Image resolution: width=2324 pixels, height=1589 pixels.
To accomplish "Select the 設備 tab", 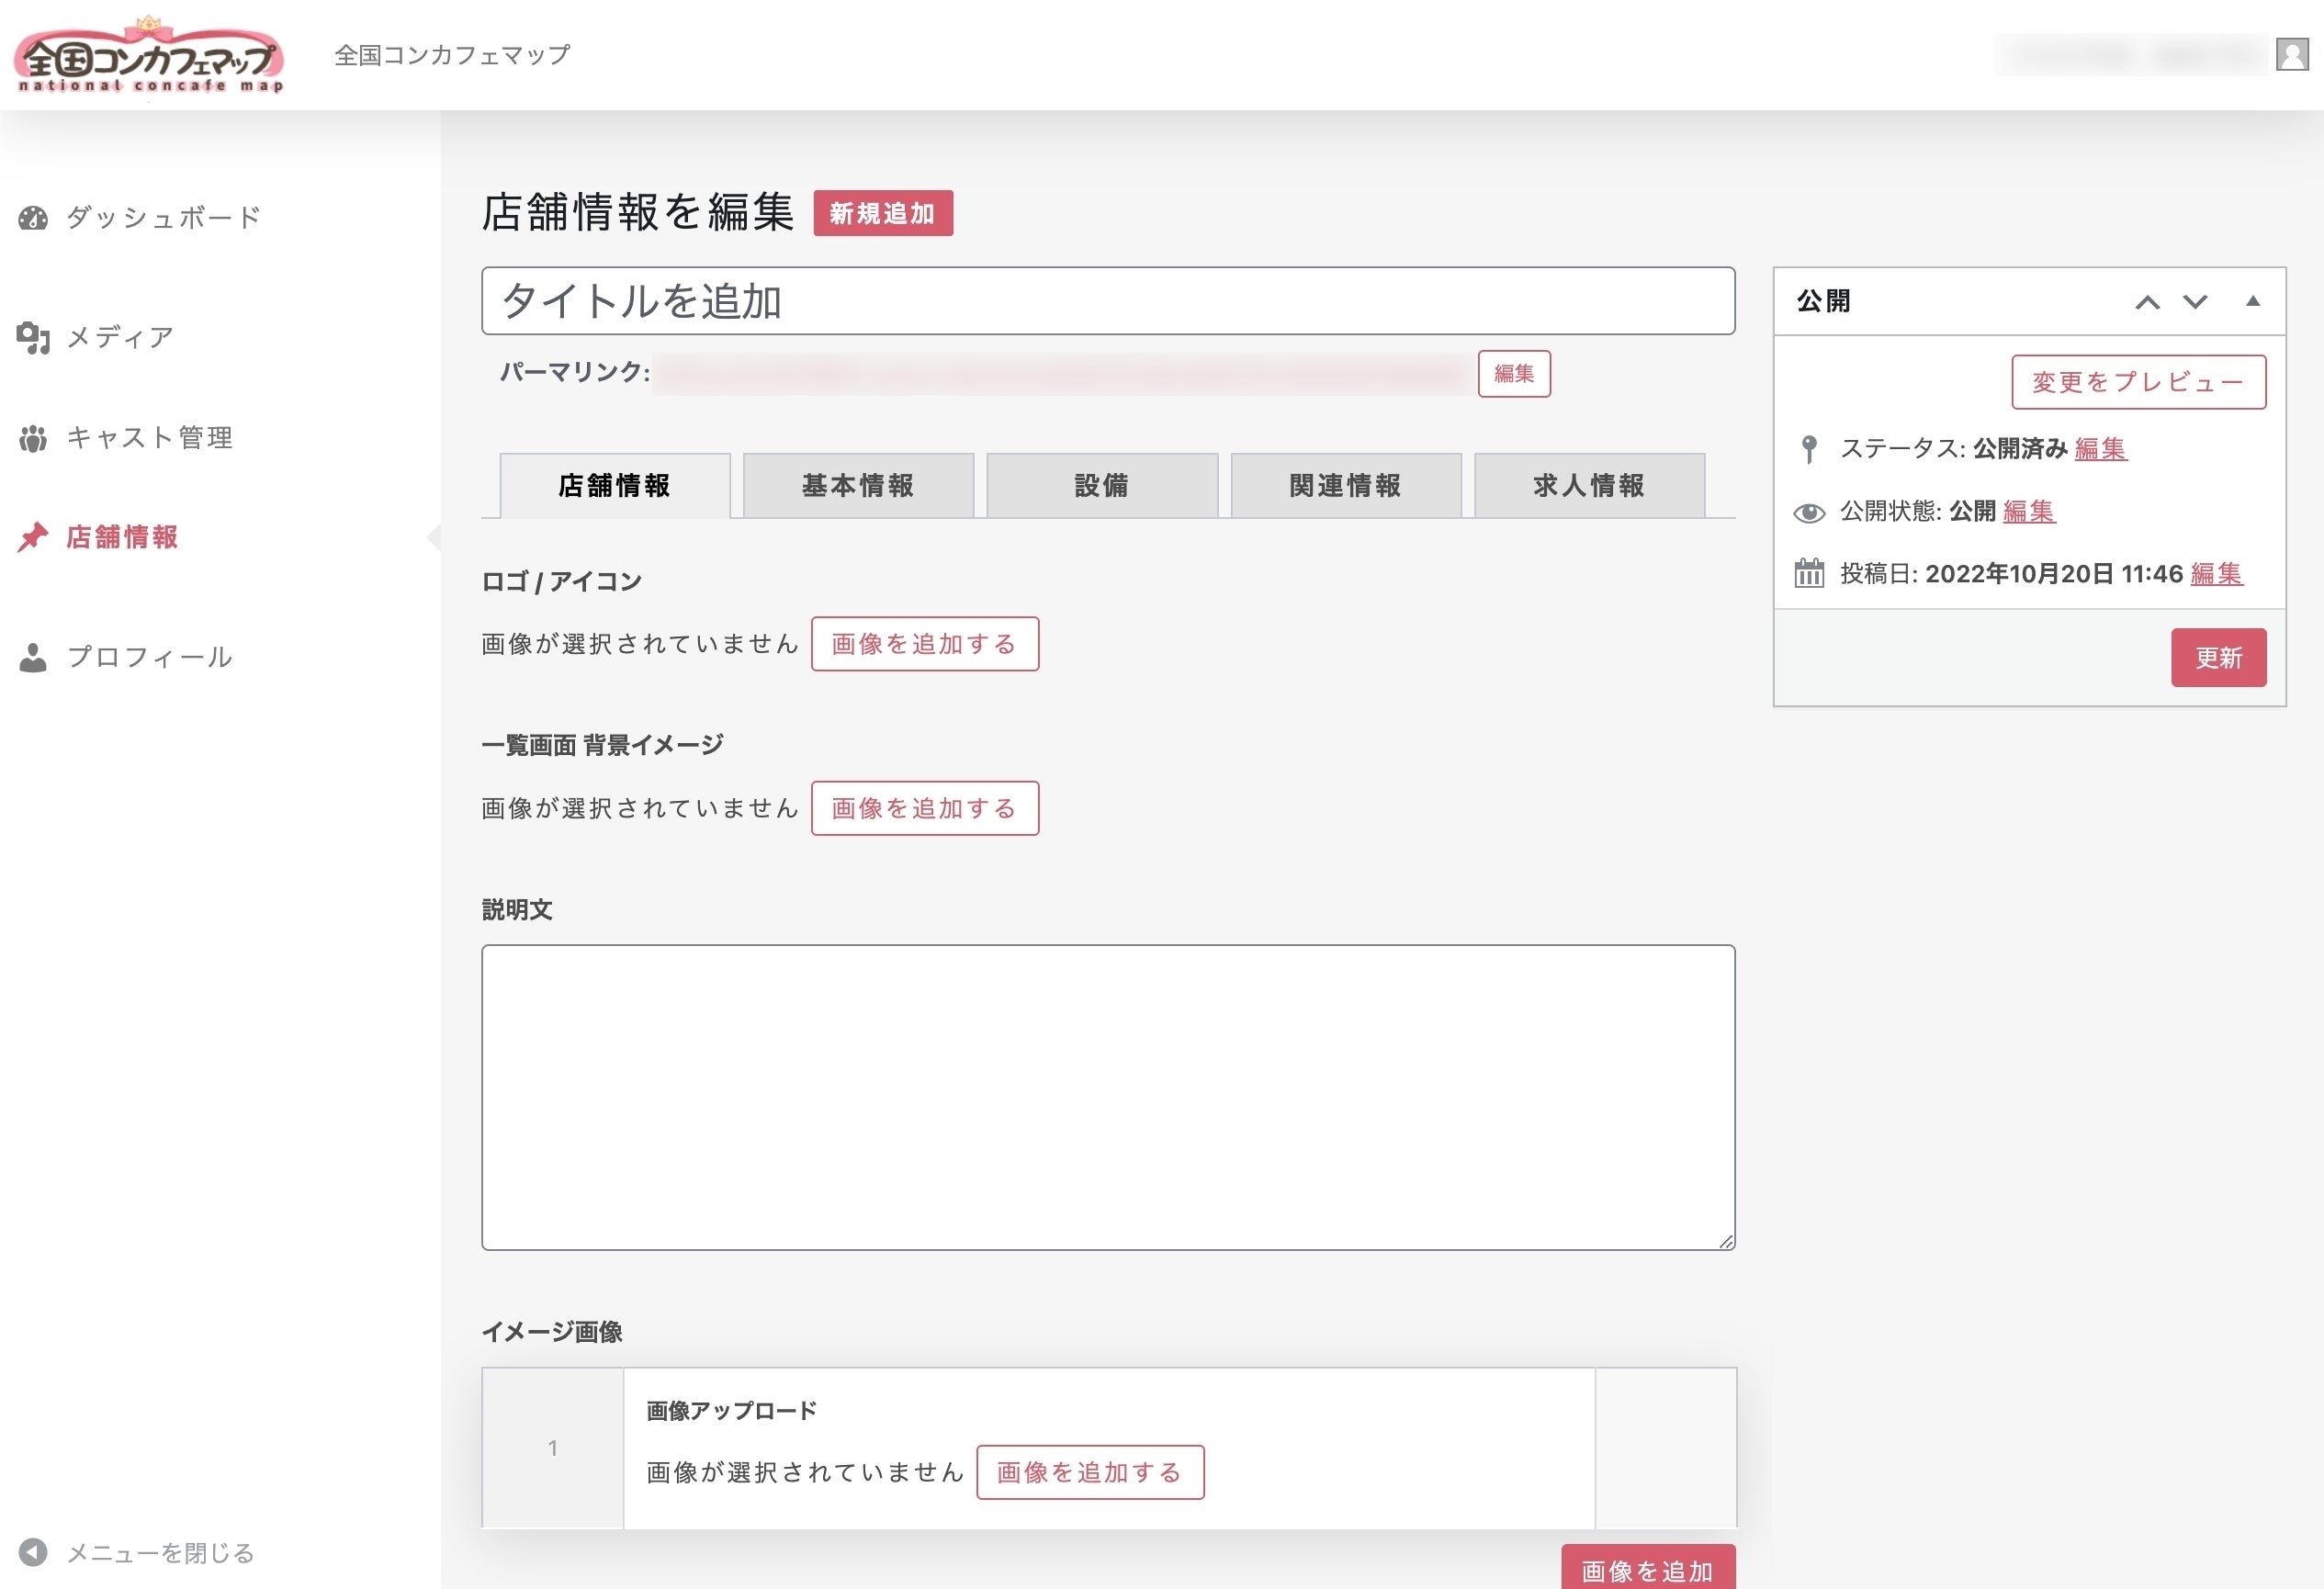I will 1102,486.
